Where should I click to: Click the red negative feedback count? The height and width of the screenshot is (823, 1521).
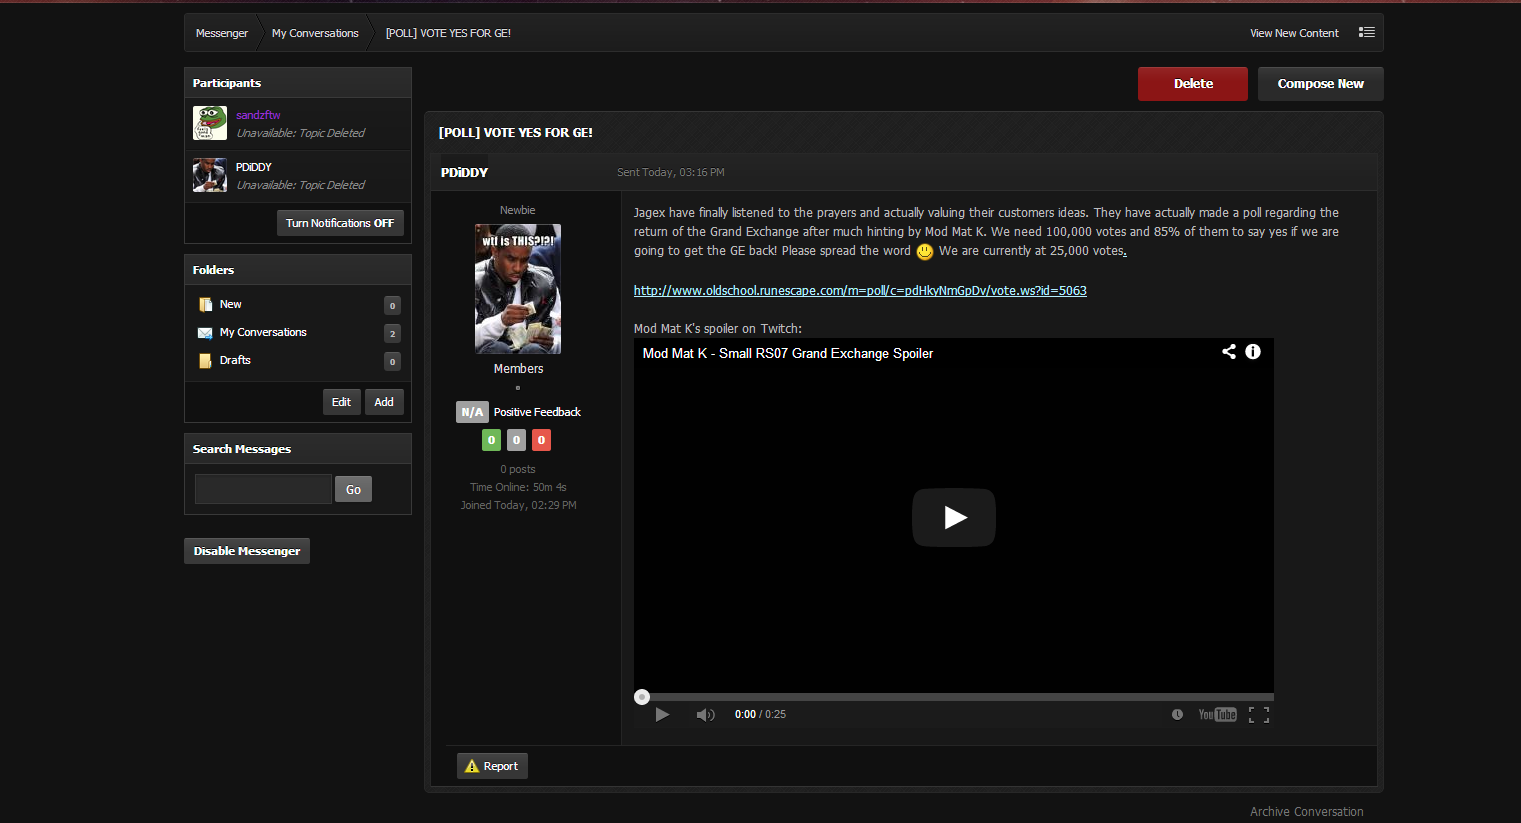541,440
